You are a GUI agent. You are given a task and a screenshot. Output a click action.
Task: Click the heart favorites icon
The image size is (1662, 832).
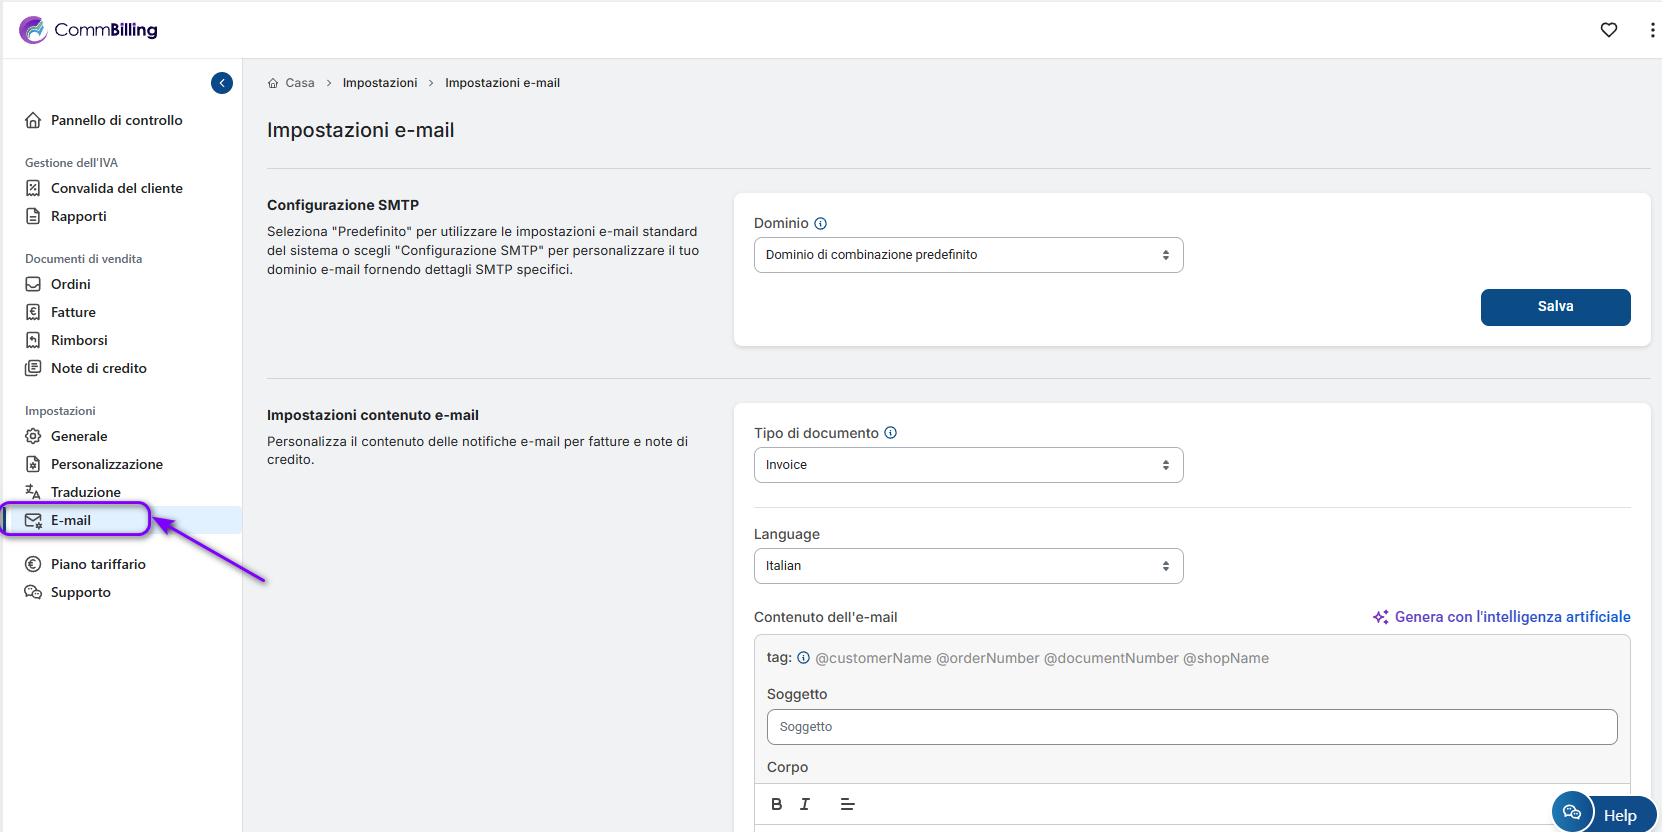[x=1608, y=30]
